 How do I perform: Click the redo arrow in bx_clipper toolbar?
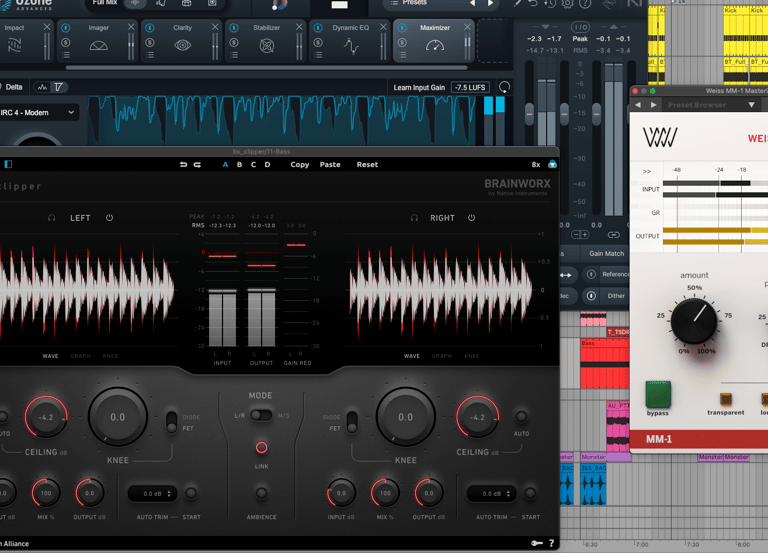197,165
